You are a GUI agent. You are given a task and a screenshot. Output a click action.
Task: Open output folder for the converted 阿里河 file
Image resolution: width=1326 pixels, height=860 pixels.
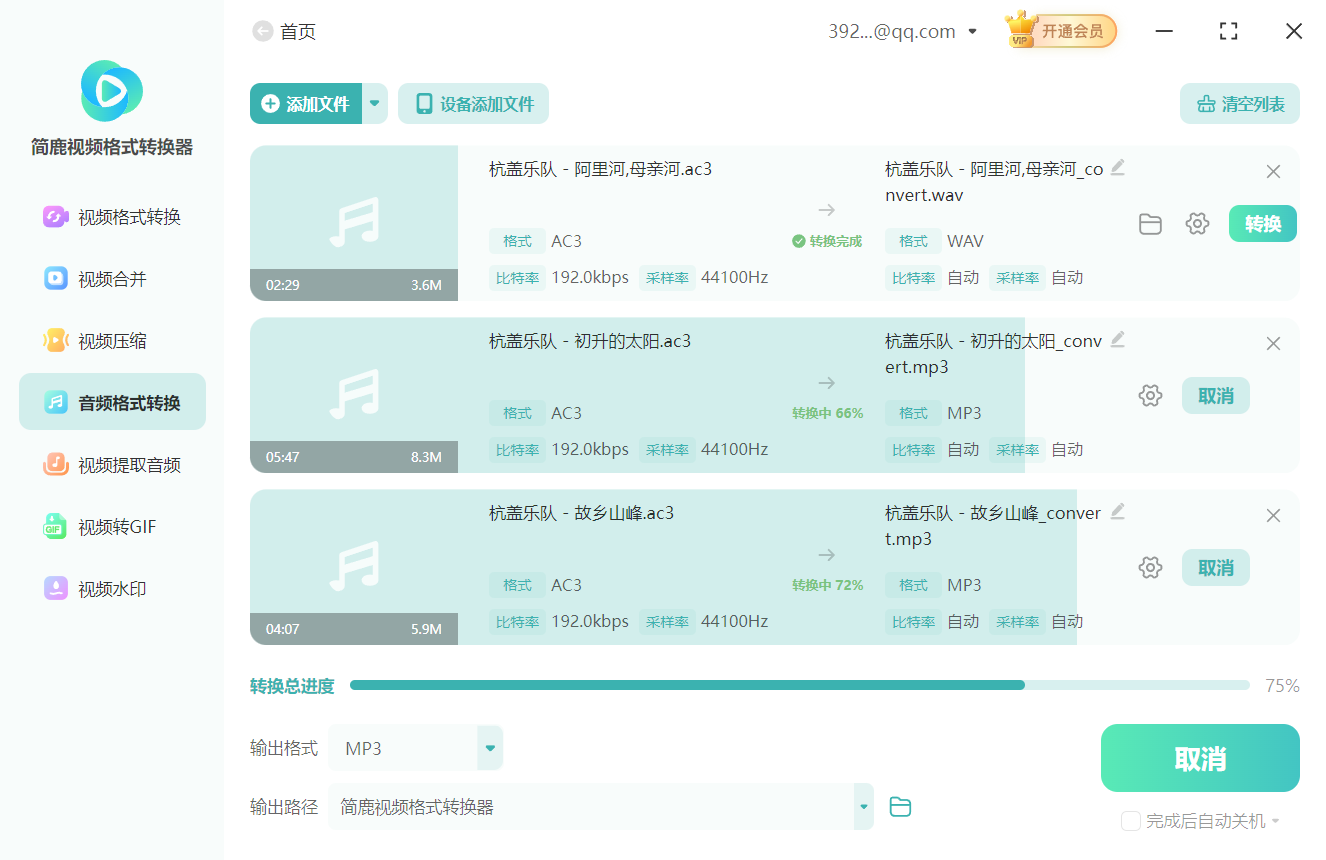pos(1150,224)
